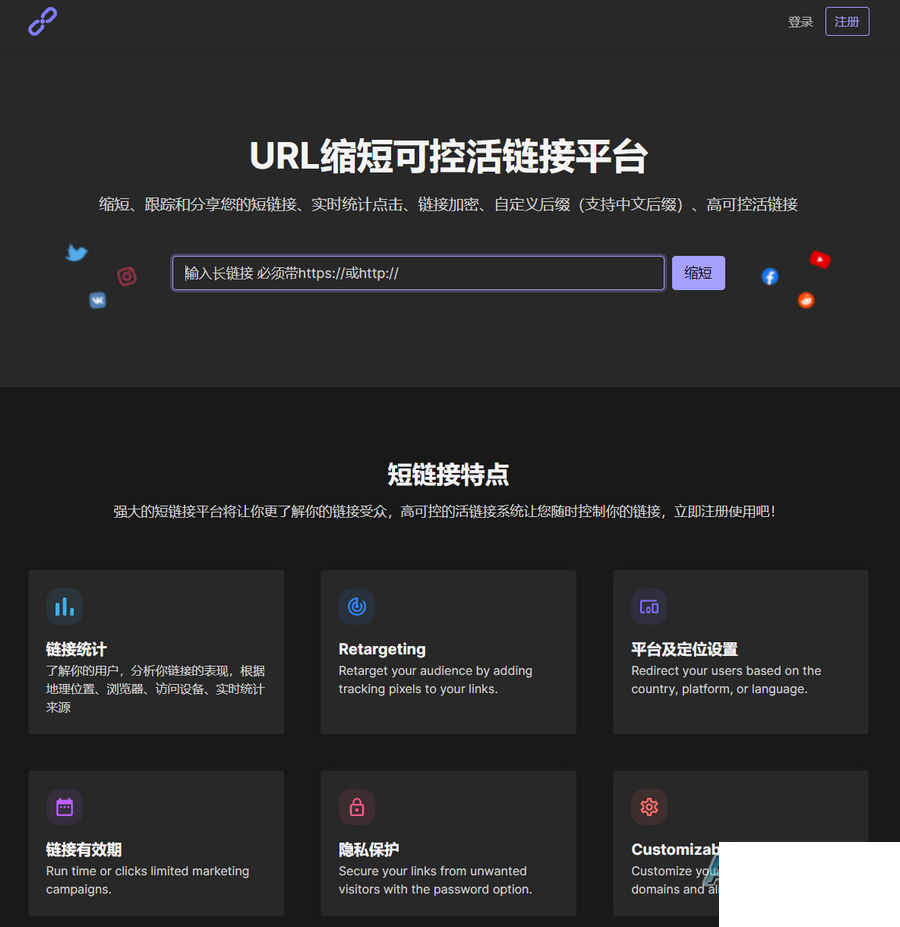
Task: Click the Twitter bird icon
Action: click(x=76, y=253)
